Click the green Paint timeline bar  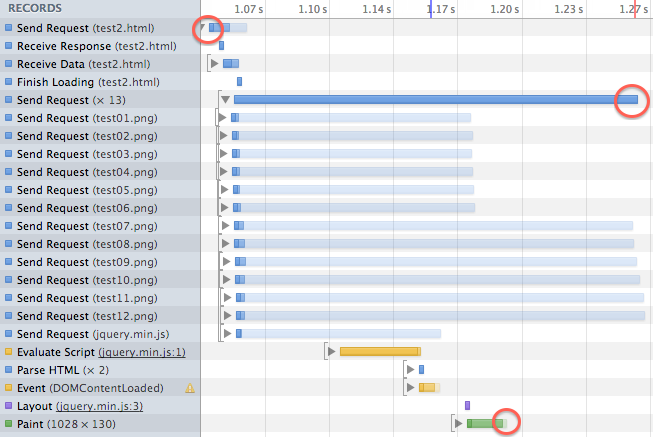pos(485,424)
